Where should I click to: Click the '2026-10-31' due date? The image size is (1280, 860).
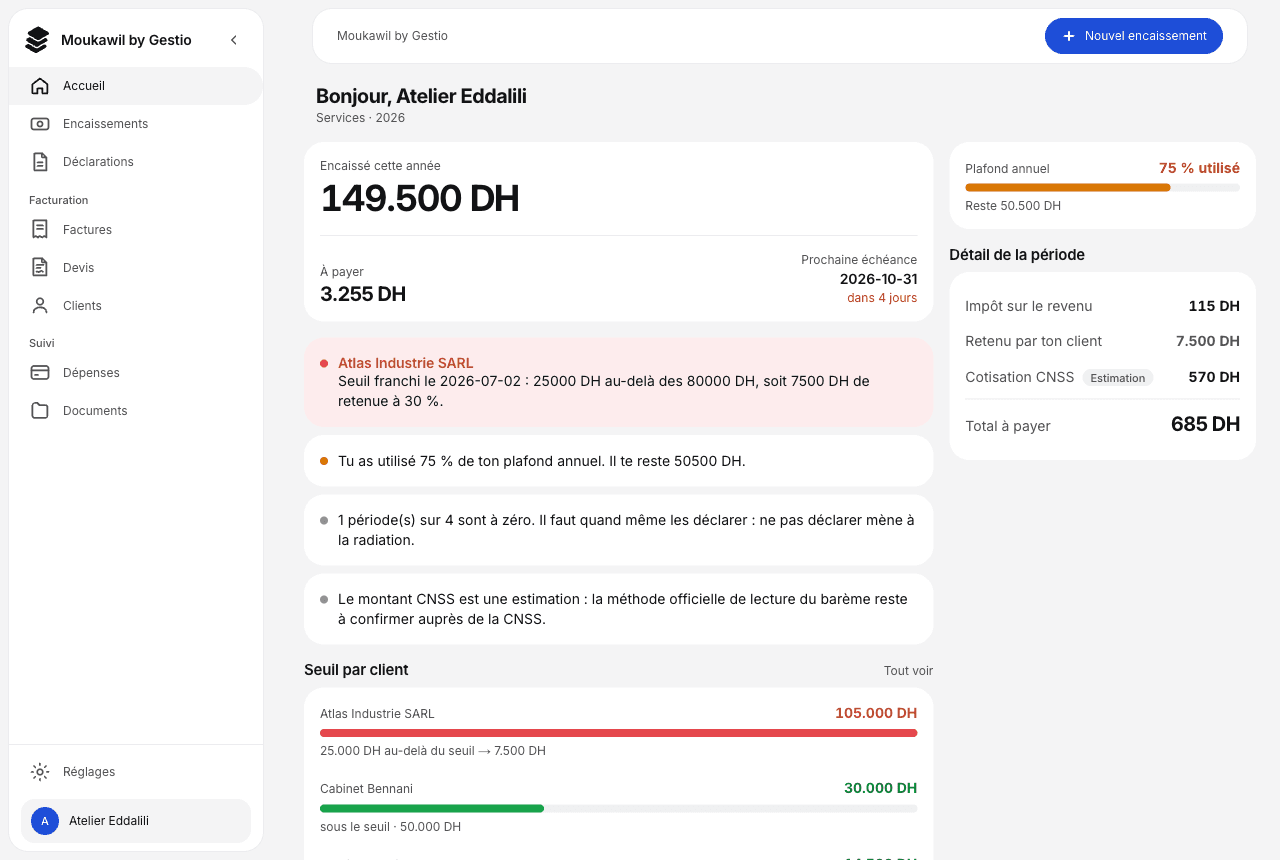tap(878, 279)
